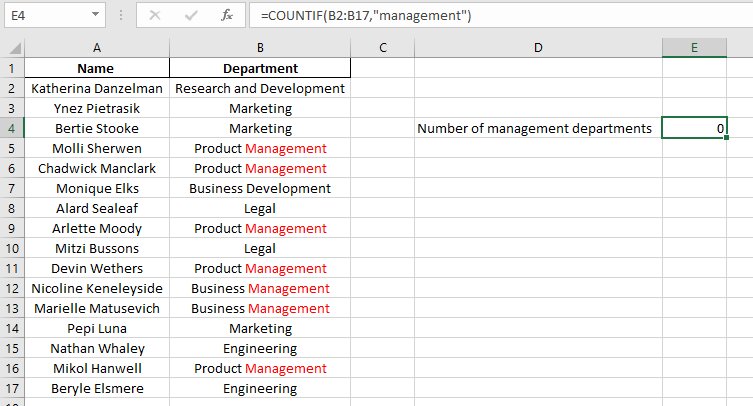Select column C header
The width and height of the screenshot is (753, 406).
coord(383,48)
